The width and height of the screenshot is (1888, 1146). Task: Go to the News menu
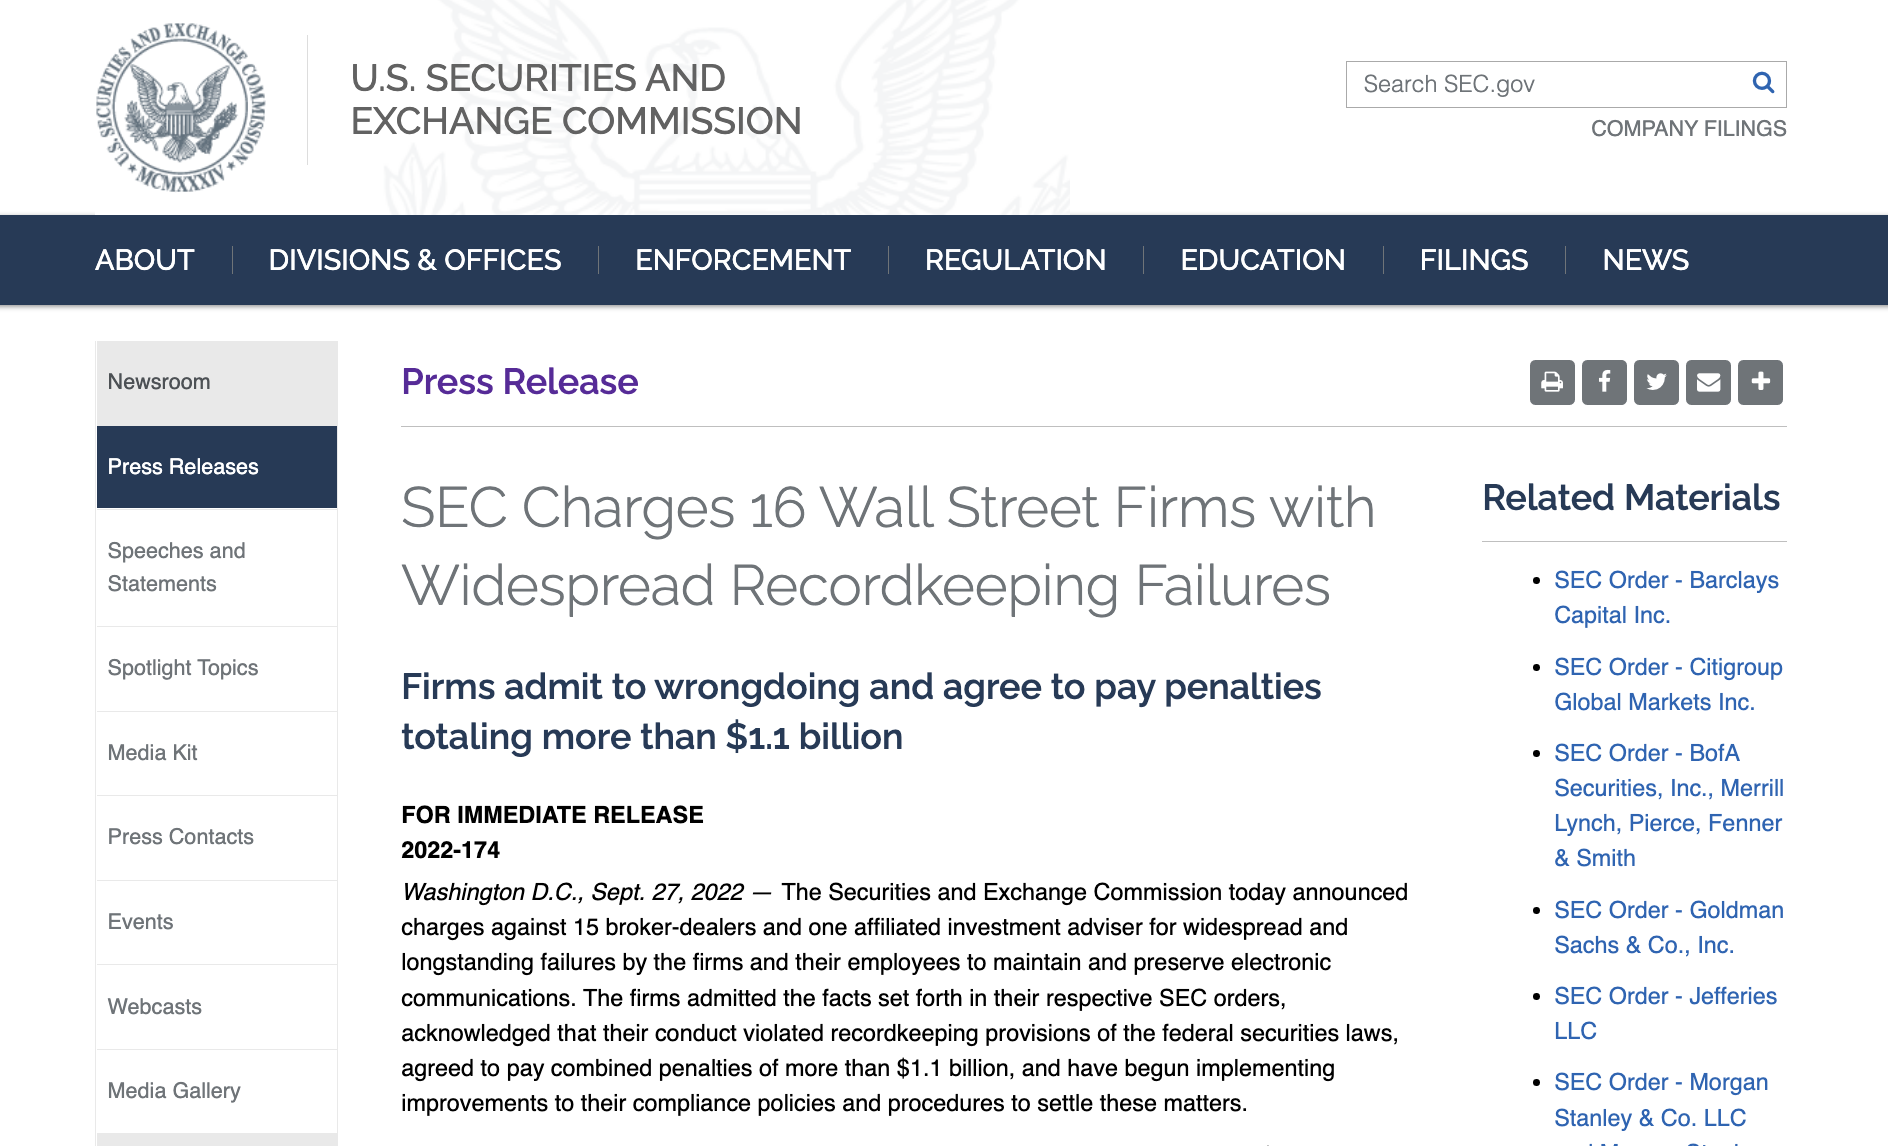coord(1645,260)
